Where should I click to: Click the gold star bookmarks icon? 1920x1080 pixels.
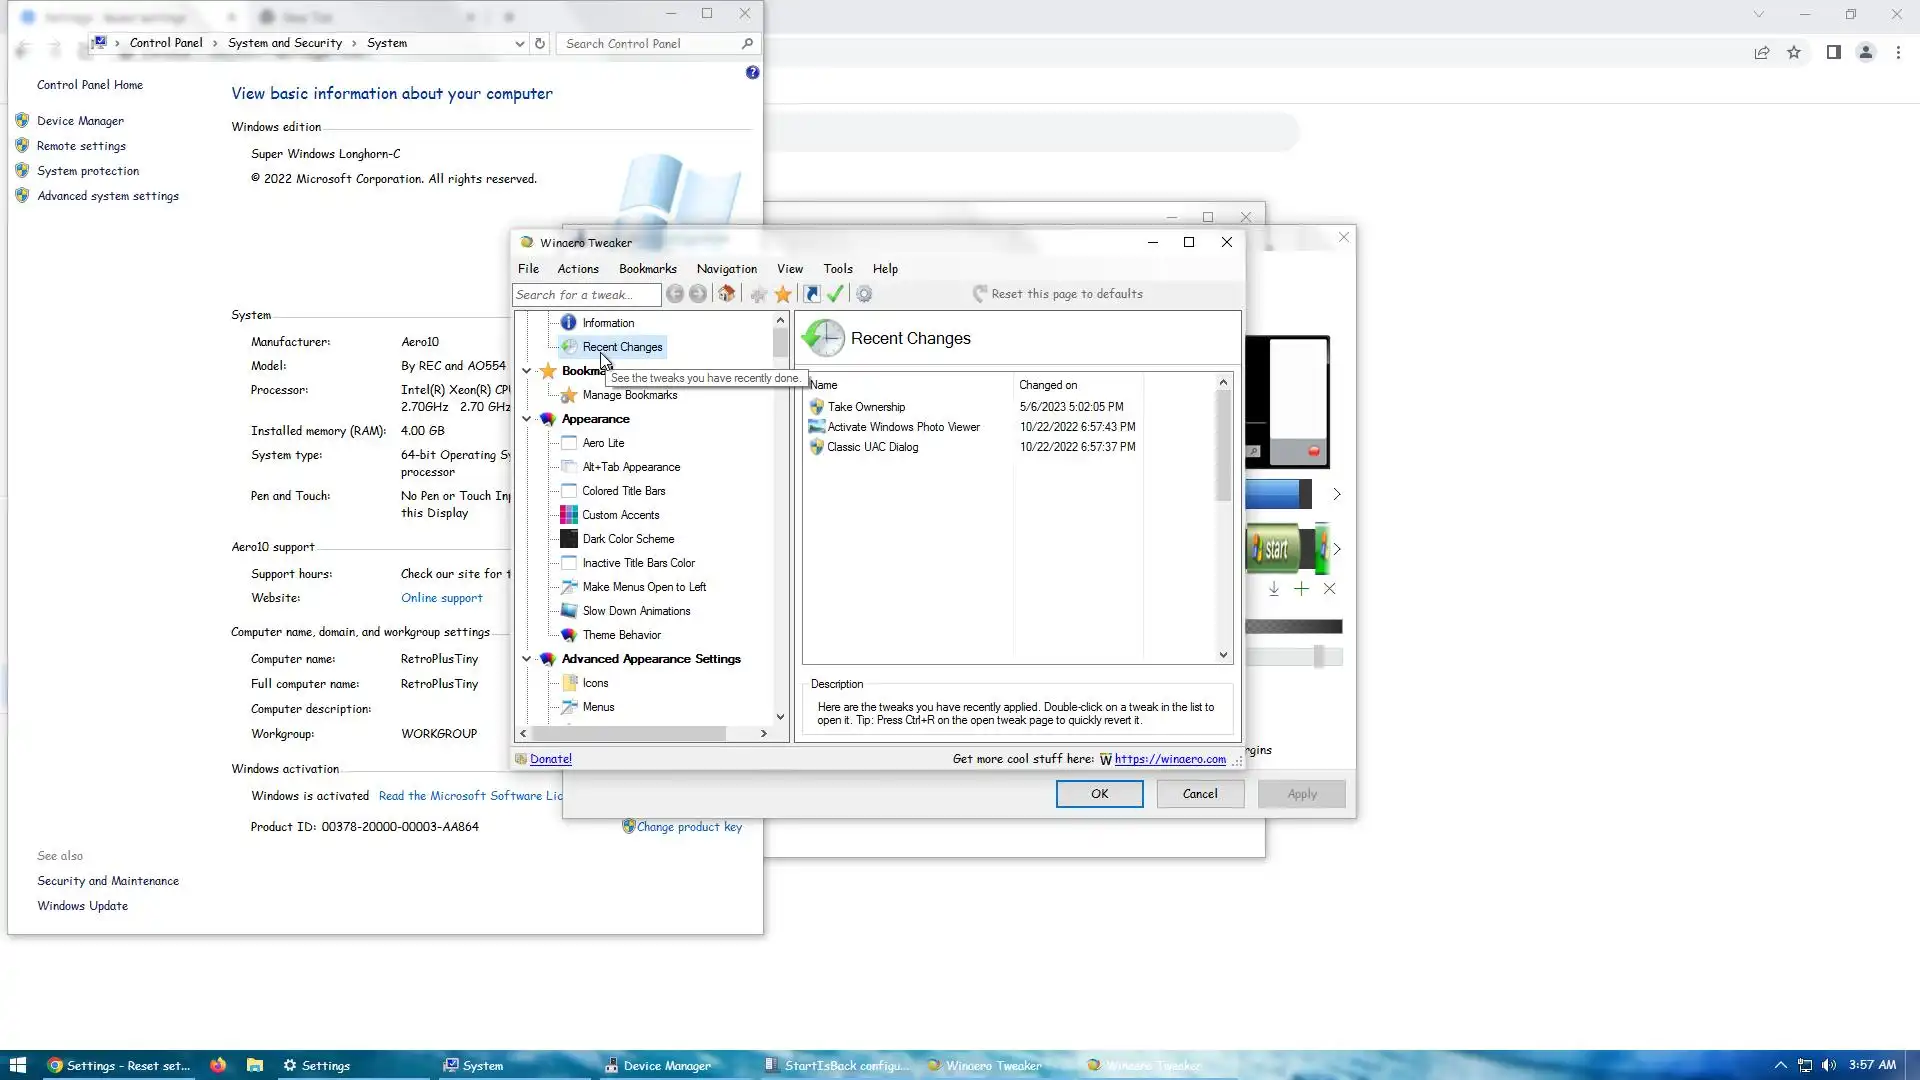(783, 294)
